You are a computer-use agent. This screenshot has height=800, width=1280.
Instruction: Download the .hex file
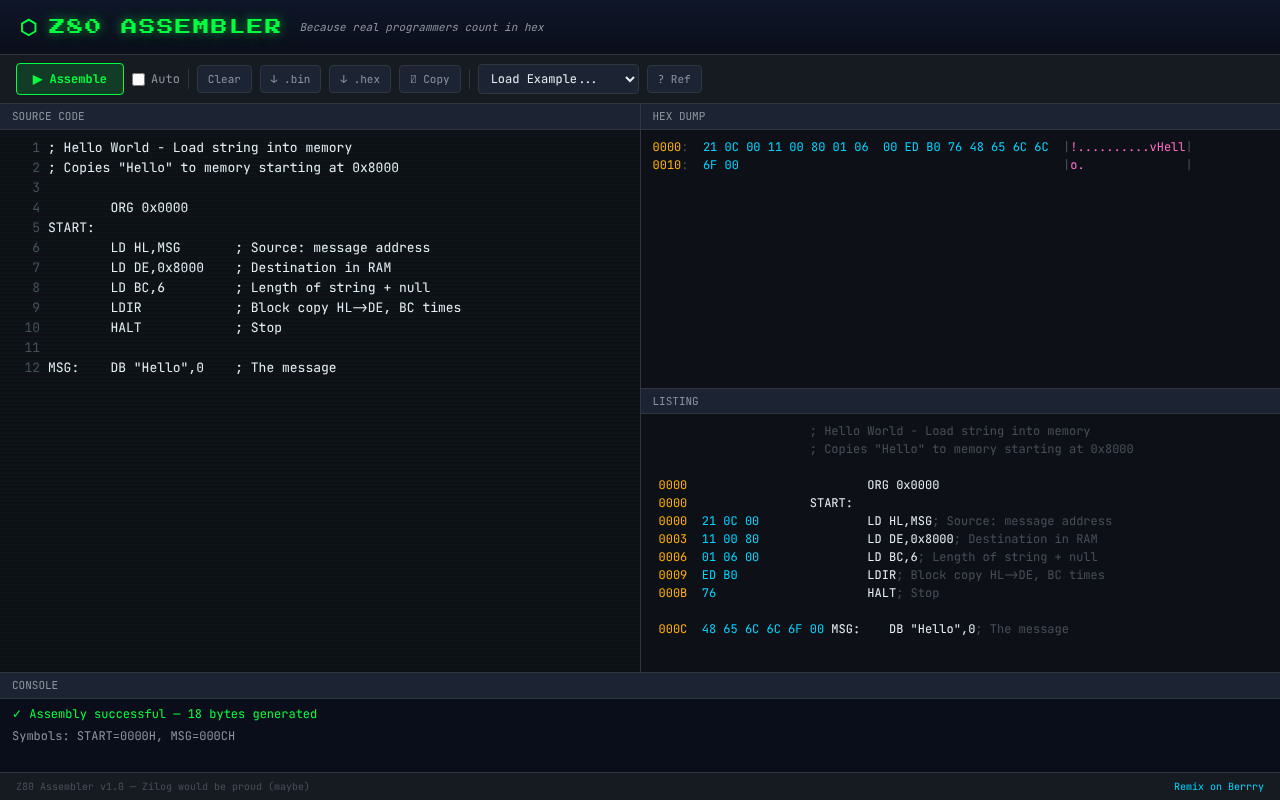point(360,79)
